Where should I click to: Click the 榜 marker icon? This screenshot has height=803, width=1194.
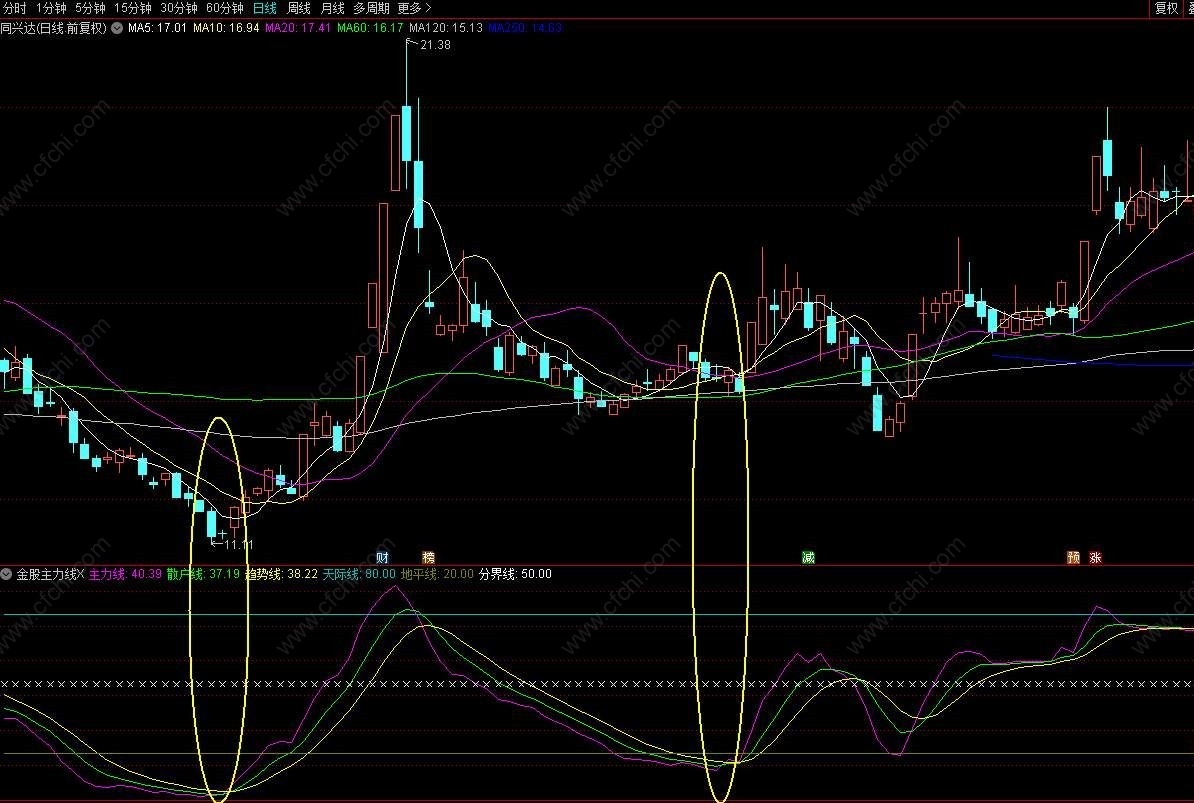point(428,558)
